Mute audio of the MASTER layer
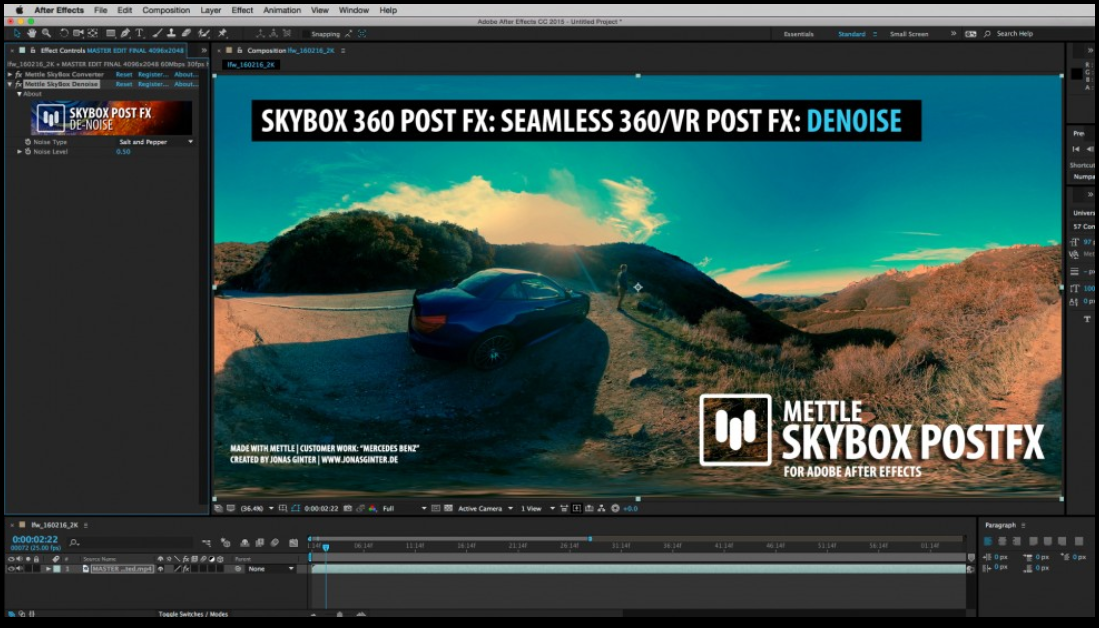1099x628 pixels. 19,569
